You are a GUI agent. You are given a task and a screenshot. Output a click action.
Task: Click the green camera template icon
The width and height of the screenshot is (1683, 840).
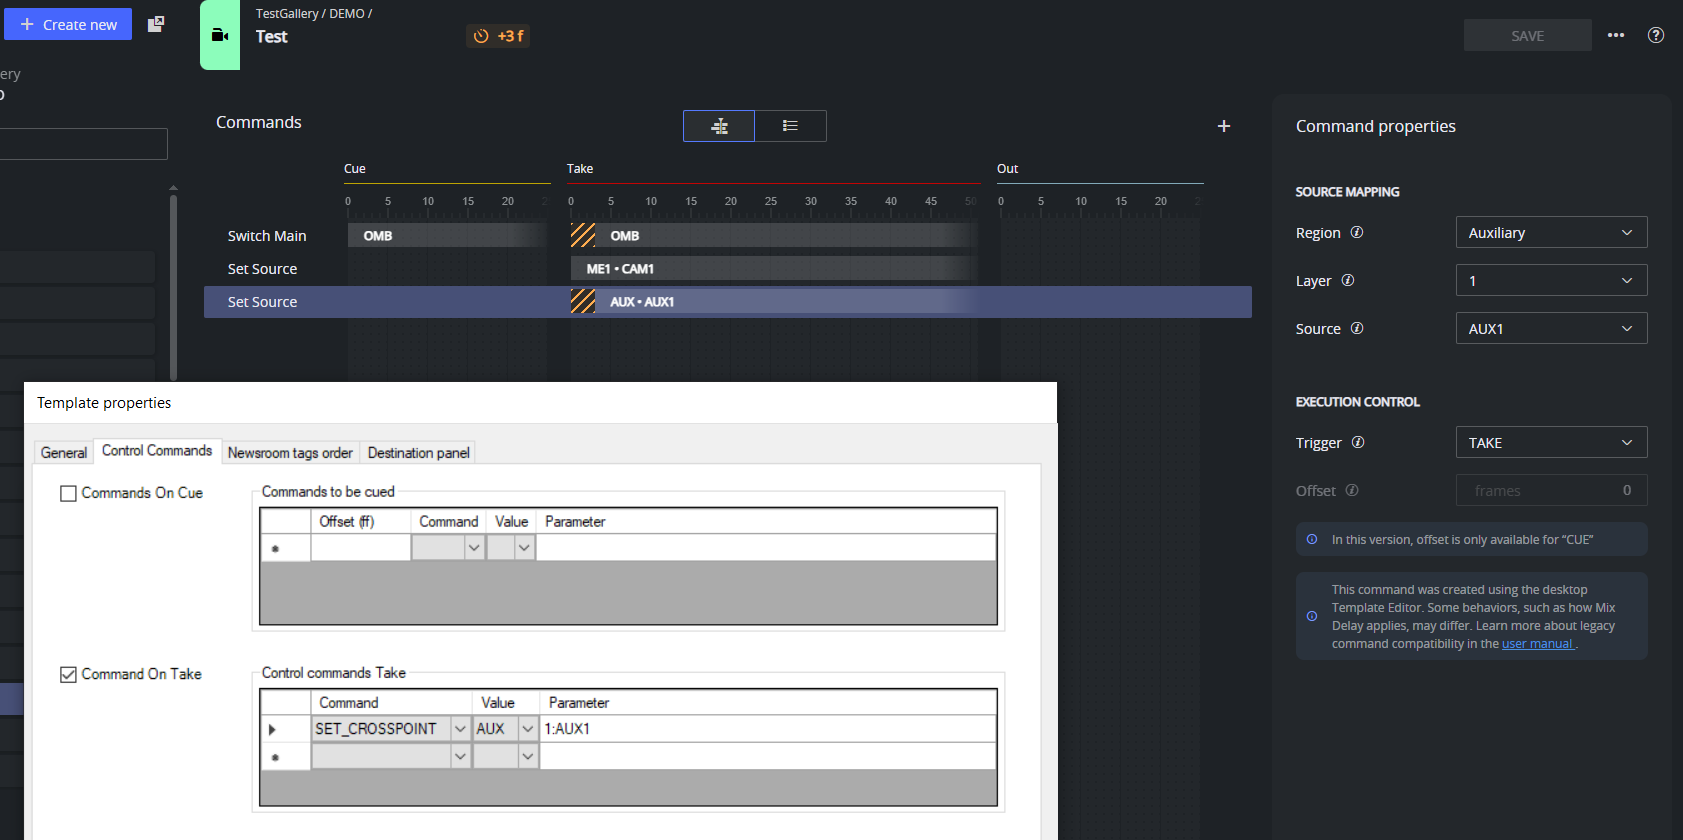tap(220, 35)
